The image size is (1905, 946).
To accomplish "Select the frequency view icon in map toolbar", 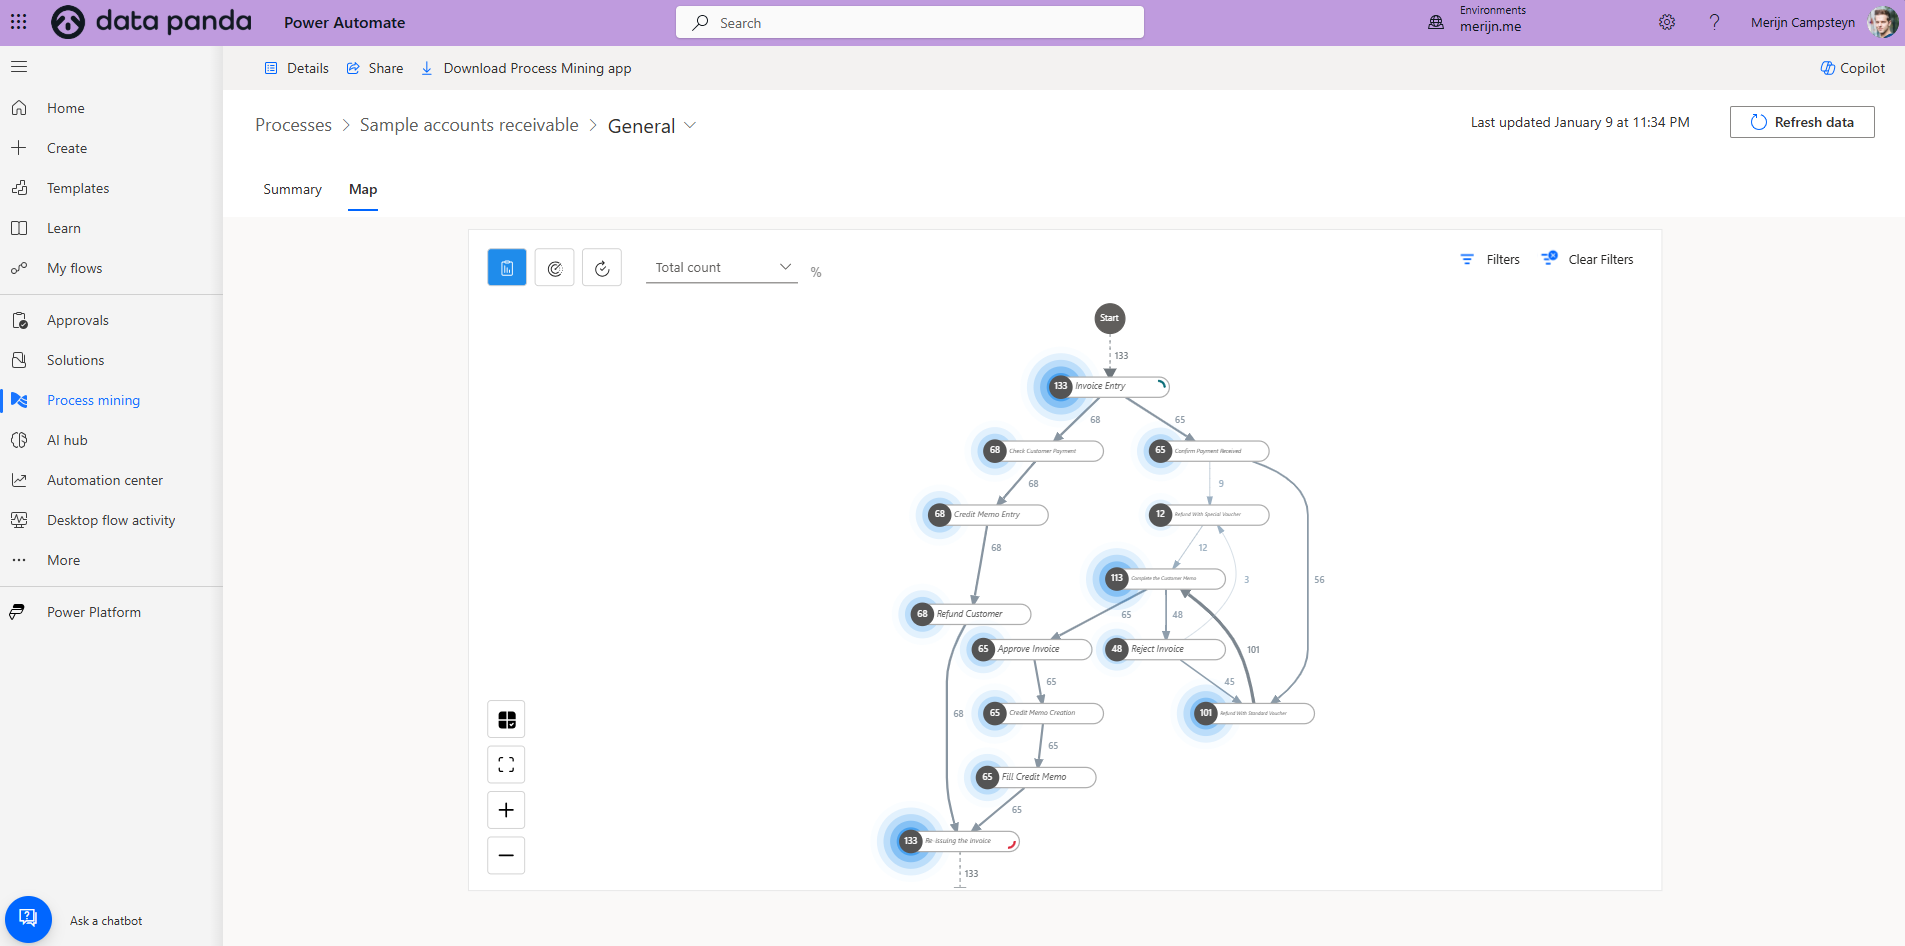I will (507, 268).
